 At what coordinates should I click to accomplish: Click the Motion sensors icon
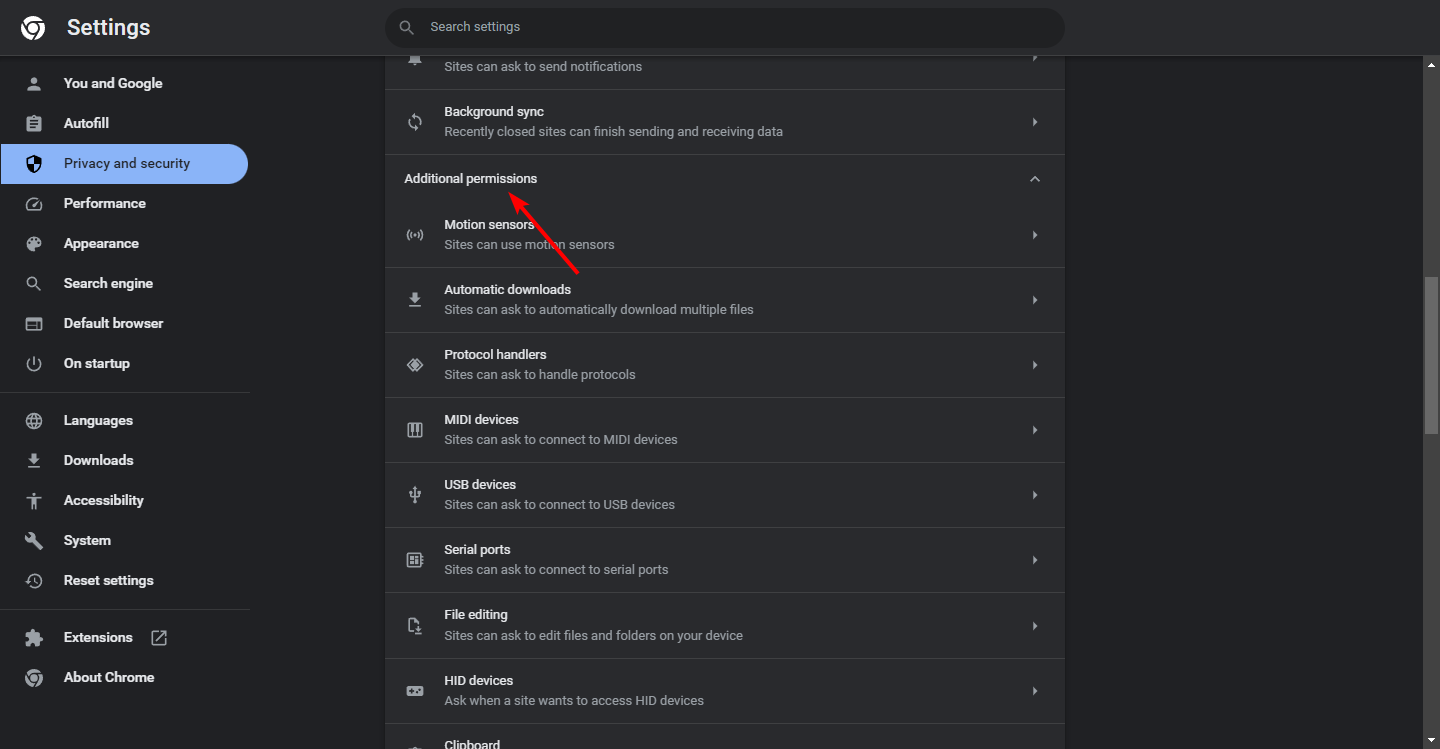click(x=415, y=235)
